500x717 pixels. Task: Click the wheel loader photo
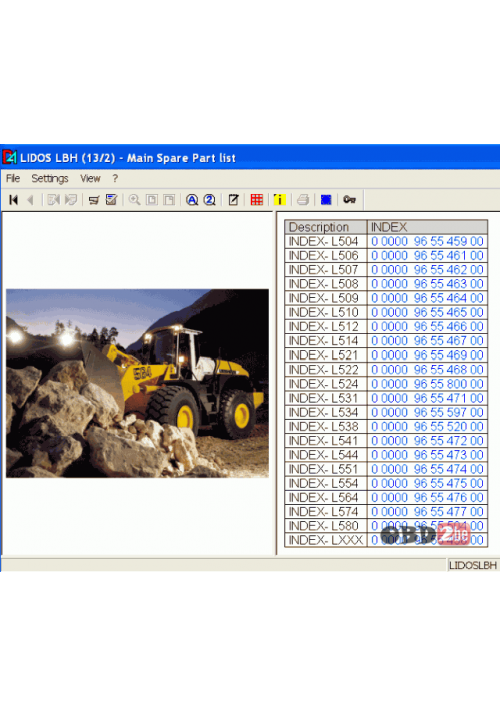coord(137,383)
